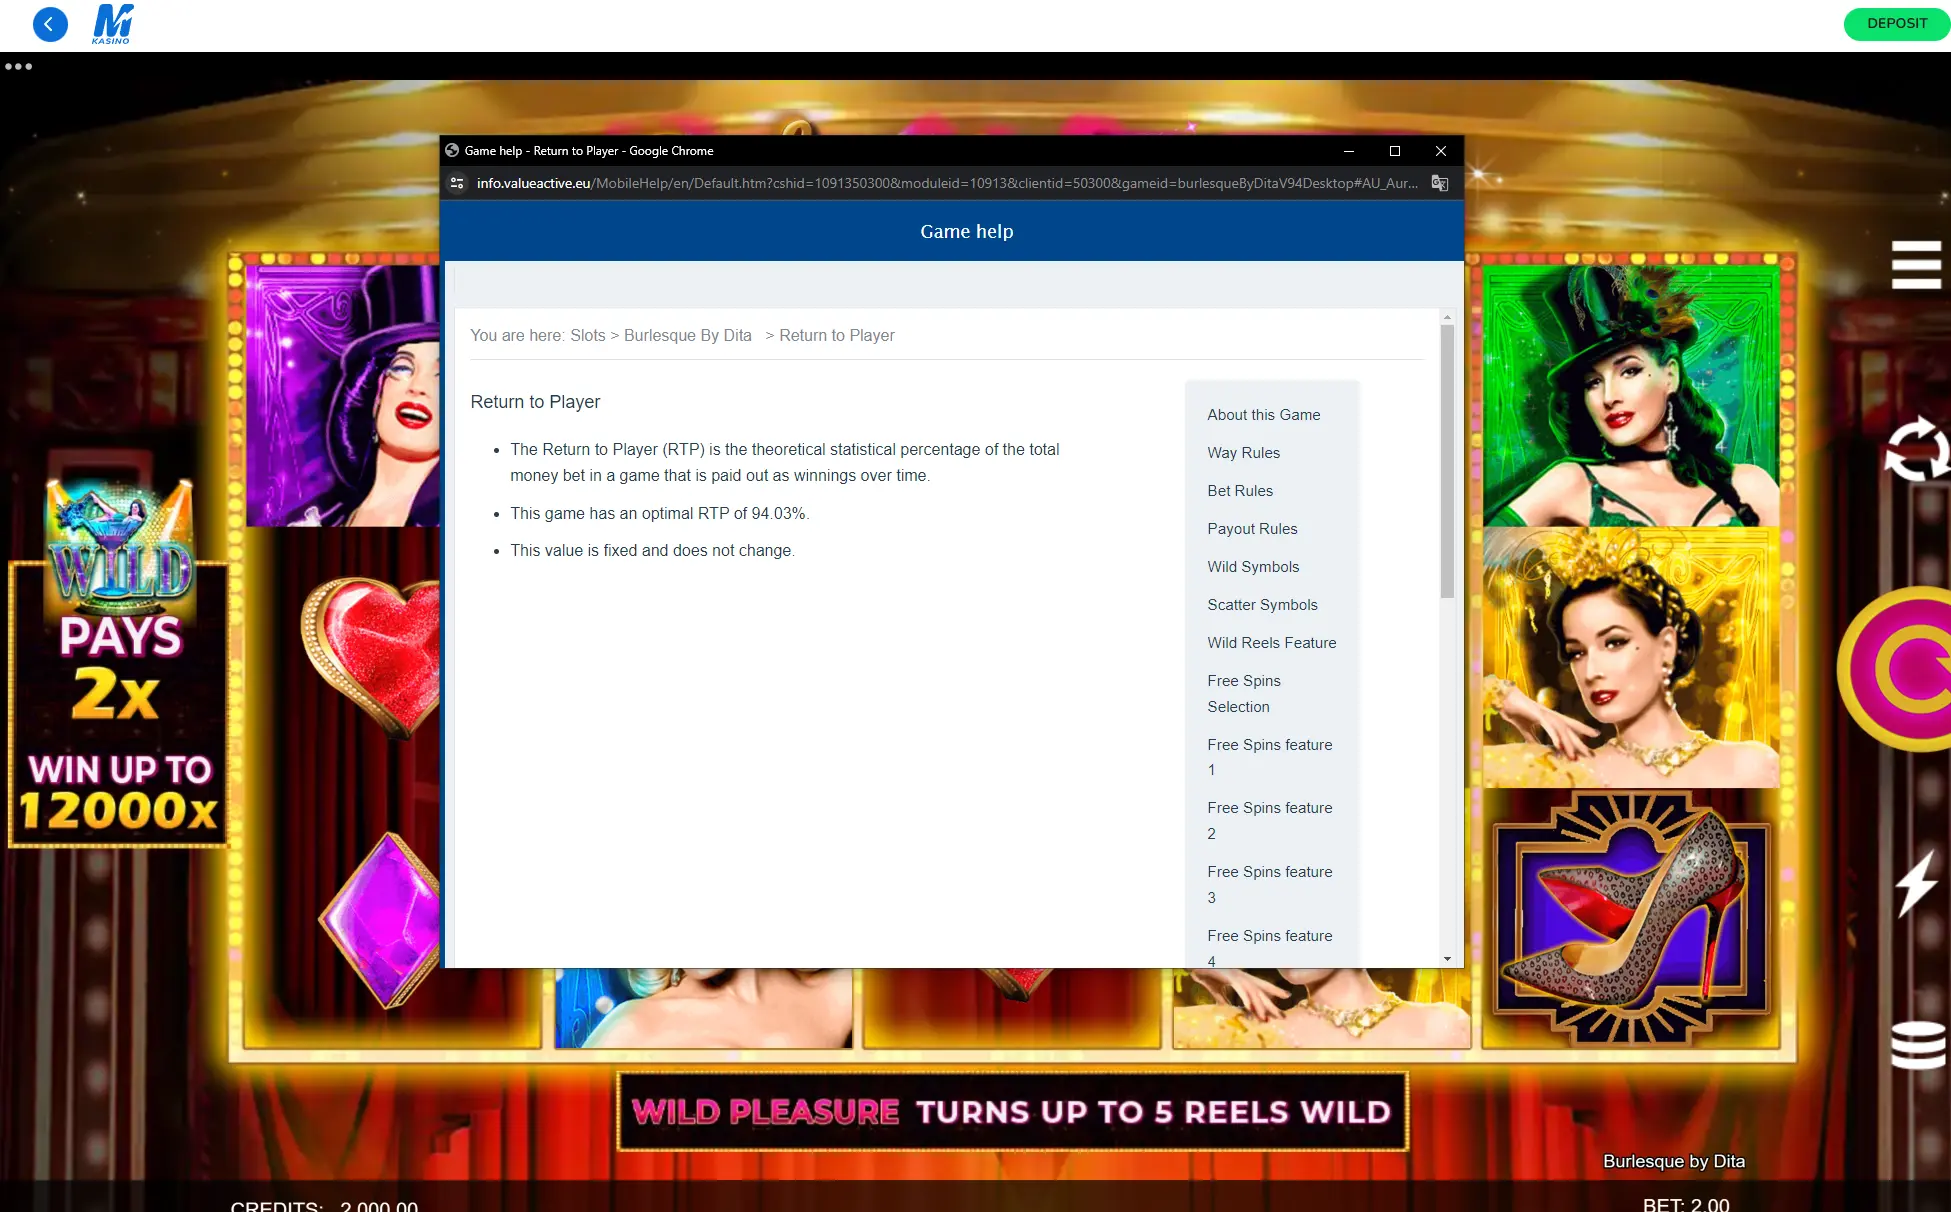The height and width of the screenshot is (1212, 1951).
Task: Click the blue back arrow button
Action: coord(50,24)
